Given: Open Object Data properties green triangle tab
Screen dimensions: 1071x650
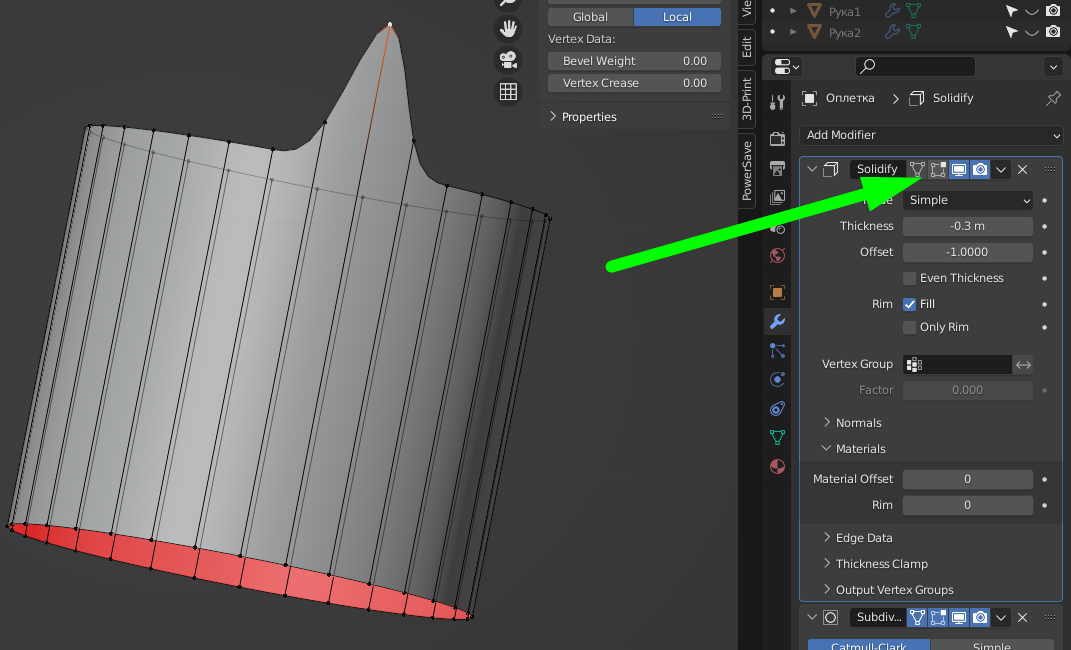Looking at the screenshot, I should click(777, 437).
